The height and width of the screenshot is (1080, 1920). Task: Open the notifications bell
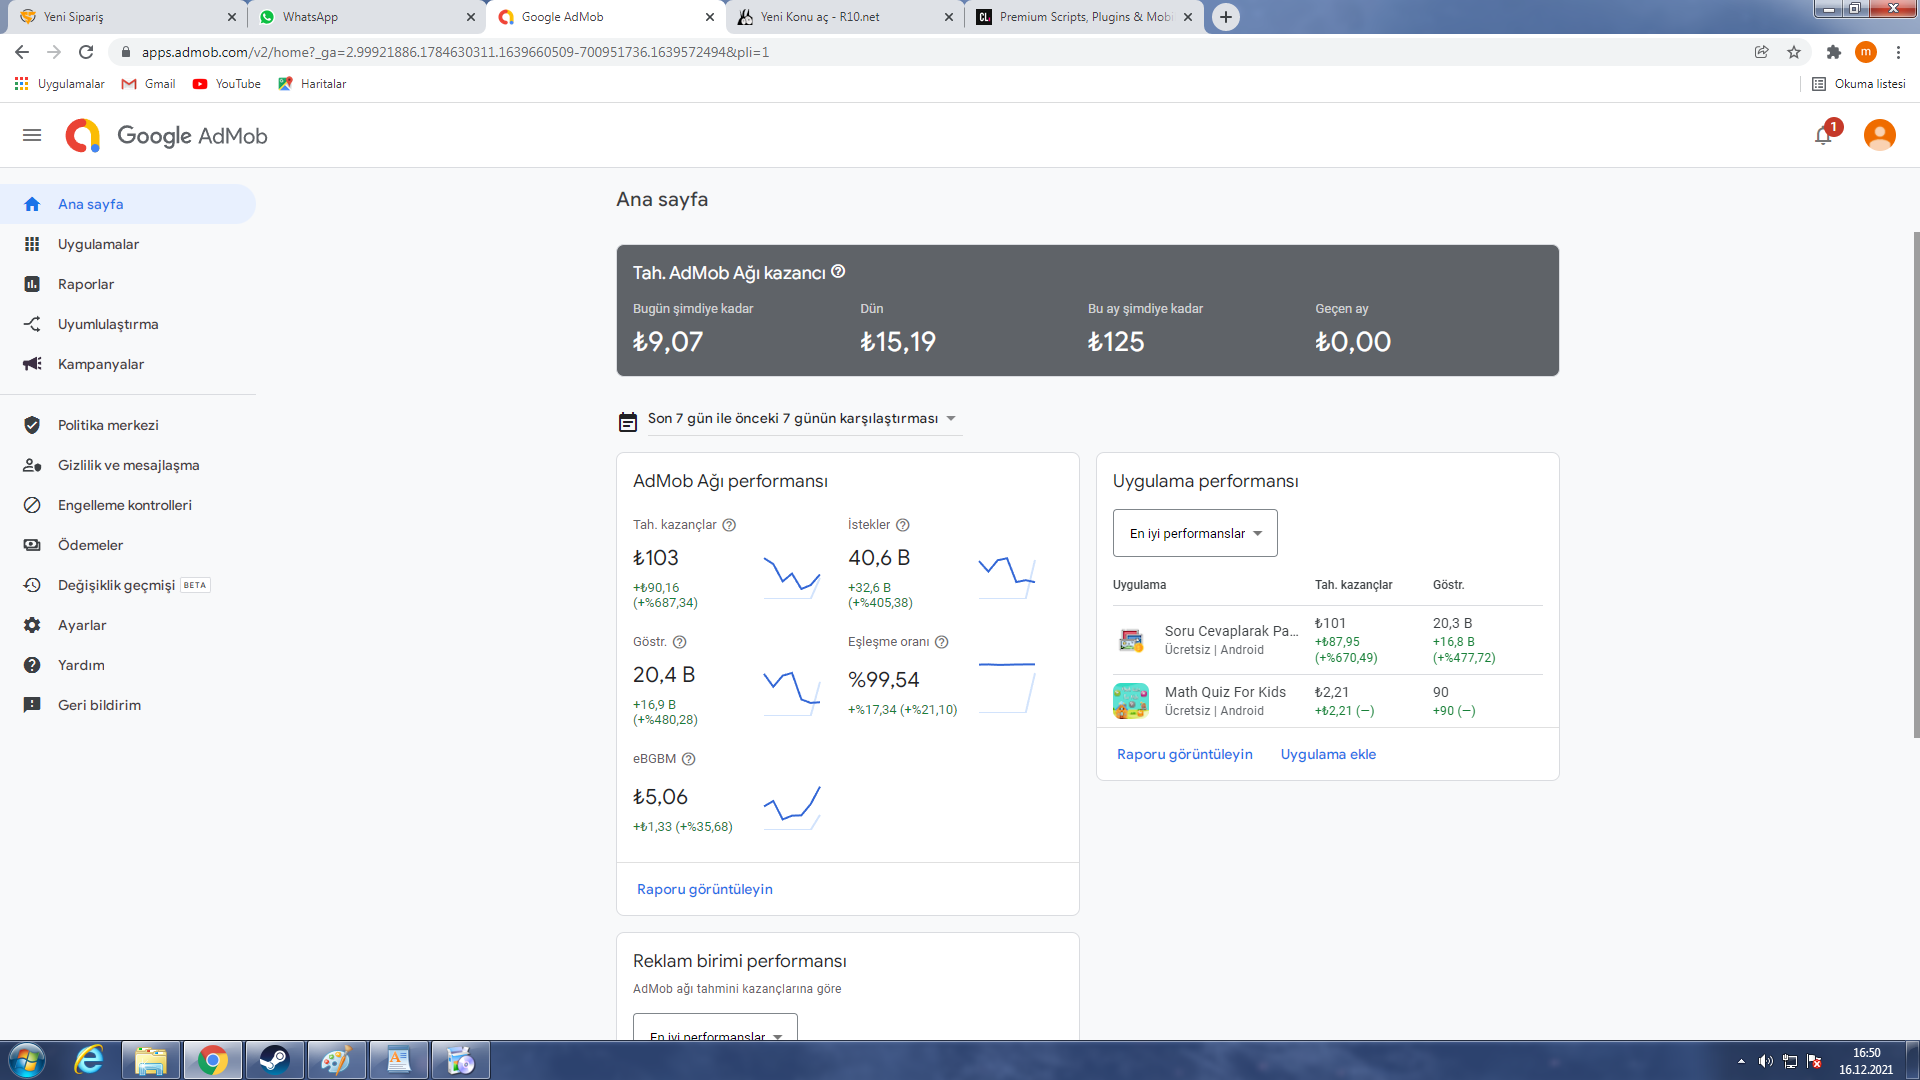click(1824, 135)
